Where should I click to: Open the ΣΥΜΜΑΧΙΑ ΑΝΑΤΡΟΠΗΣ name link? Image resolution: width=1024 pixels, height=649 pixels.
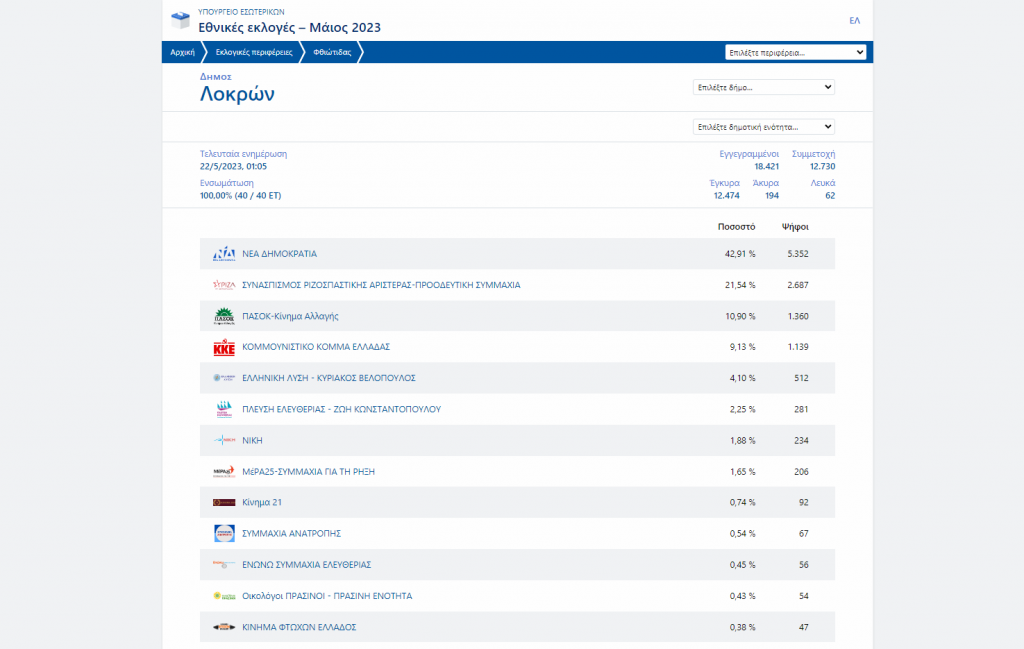(x=291, y=533)
